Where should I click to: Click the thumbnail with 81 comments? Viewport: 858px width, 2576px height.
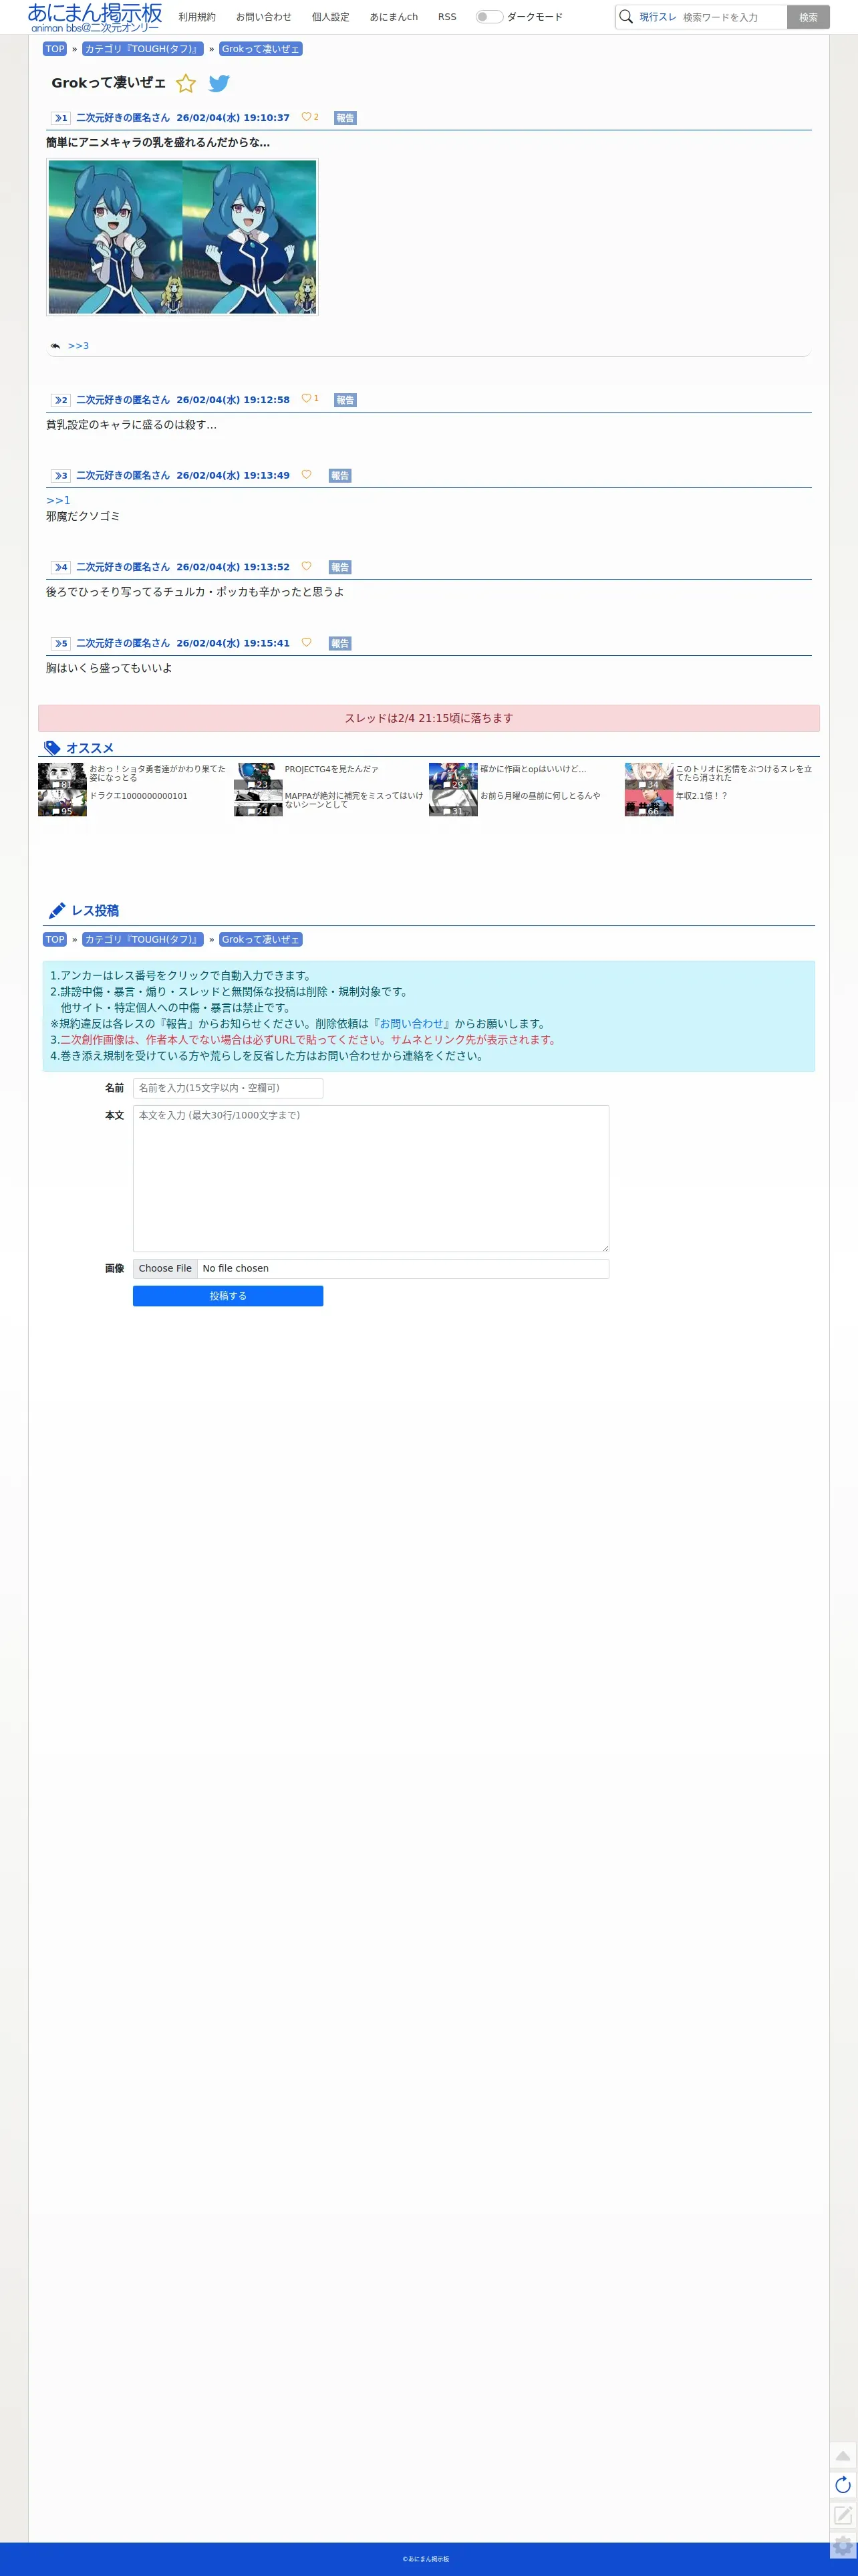[62, 776]
